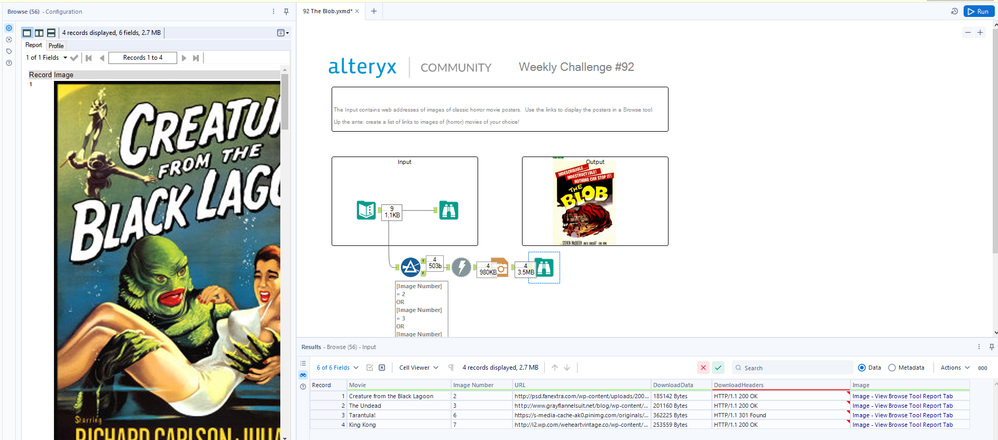Open three-dot overflow at Results toolbar end
The height and width of the screenshot is (440, 998).
tap(983, 368)
